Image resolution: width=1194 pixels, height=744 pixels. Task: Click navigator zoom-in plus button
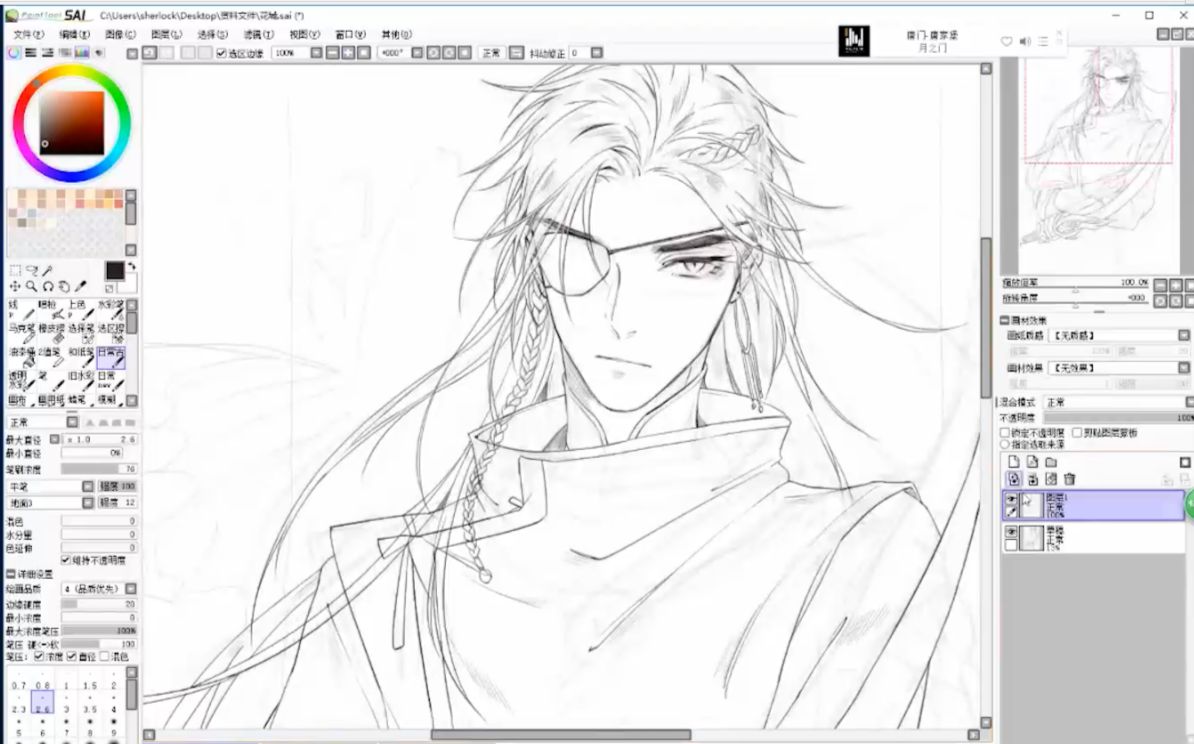point(1176,285)
